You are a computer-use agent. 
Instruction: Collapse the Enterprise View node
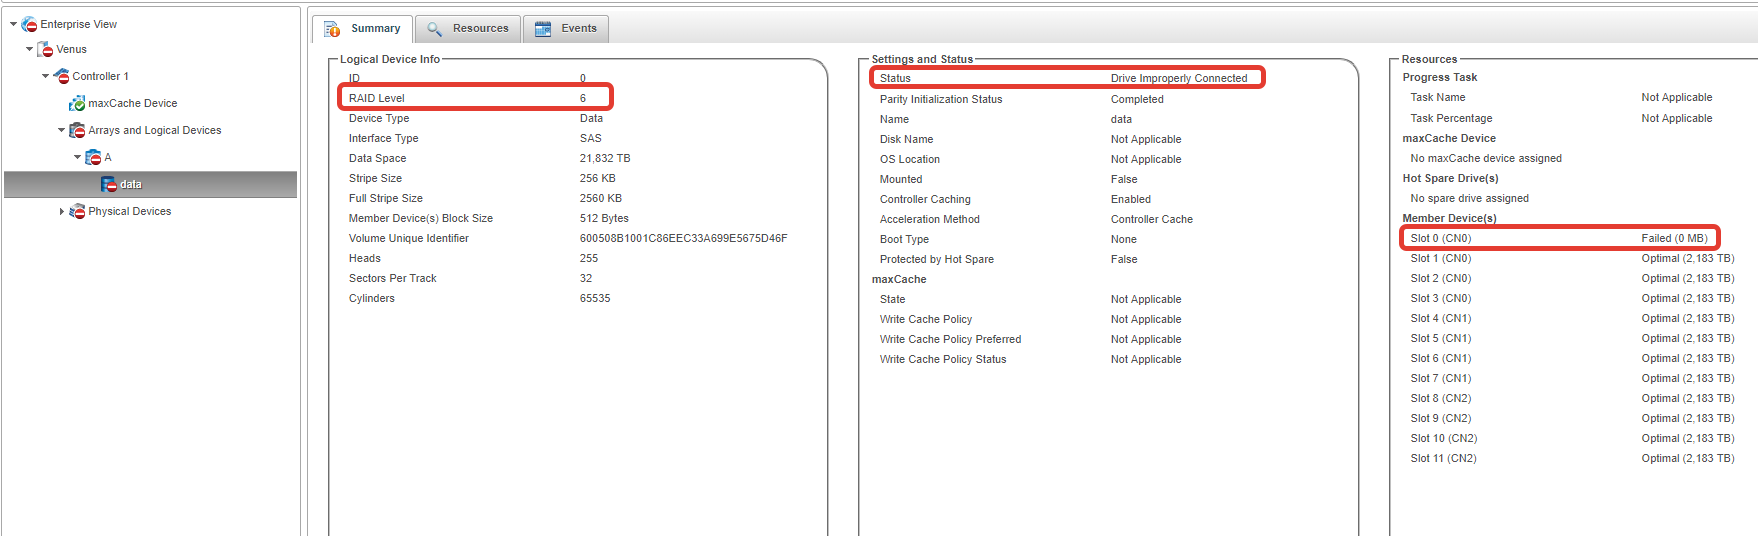point(13,24)
